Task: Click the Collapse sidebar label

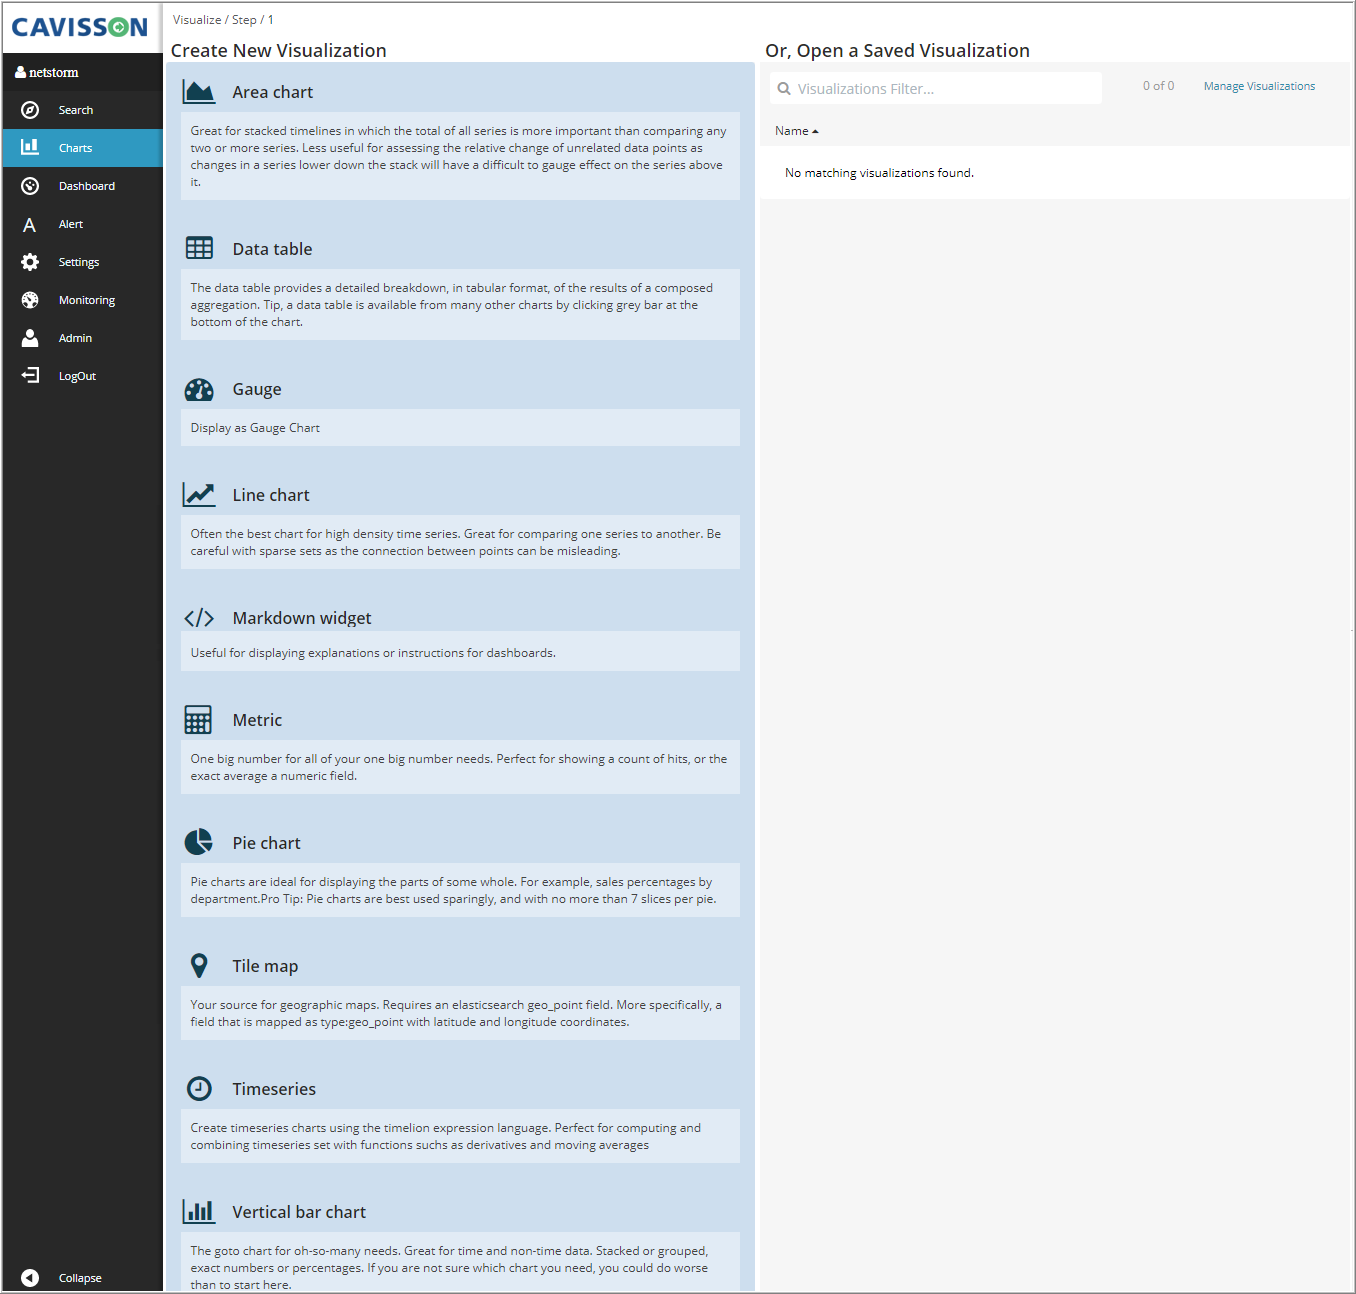Action: click(x=80, y=1278)
